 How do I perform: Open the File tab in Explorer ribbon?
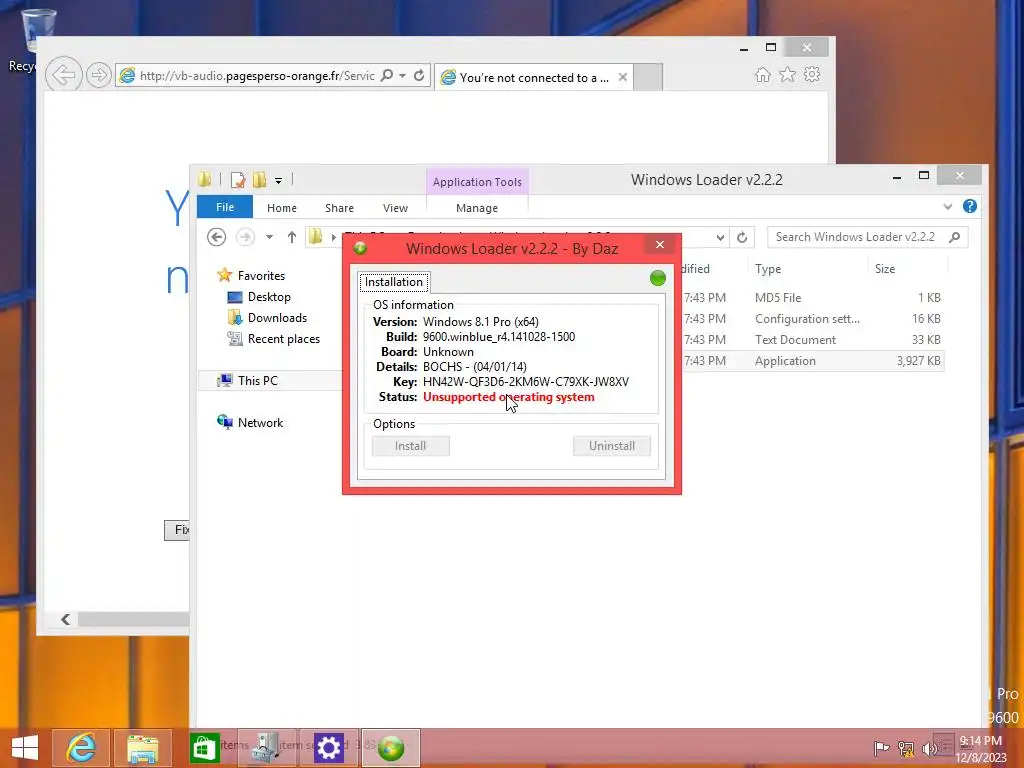click(225, 207)
